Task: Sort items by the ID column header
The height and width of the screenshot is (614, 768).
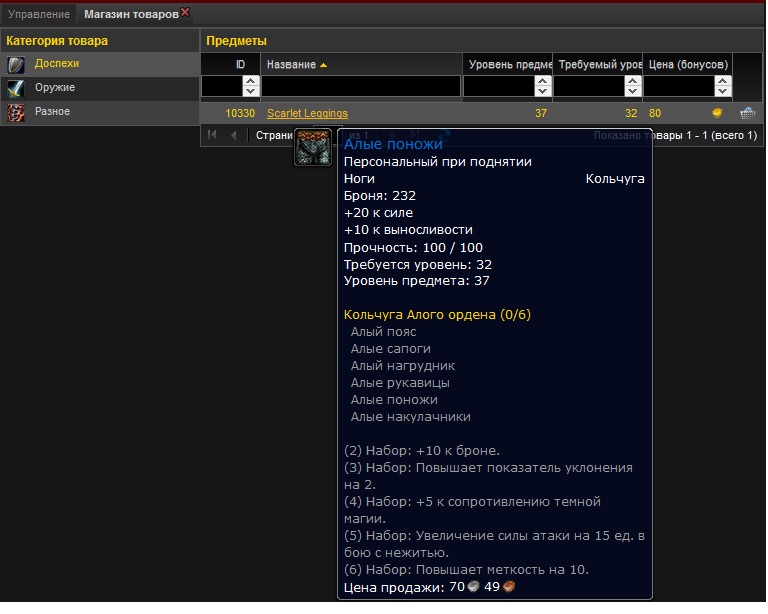Action: click(x=240, y=64)
